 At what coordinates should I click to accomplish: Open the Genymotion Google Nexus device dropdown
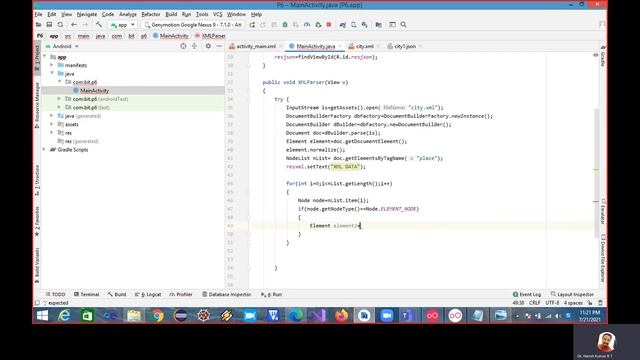(193, 25)
